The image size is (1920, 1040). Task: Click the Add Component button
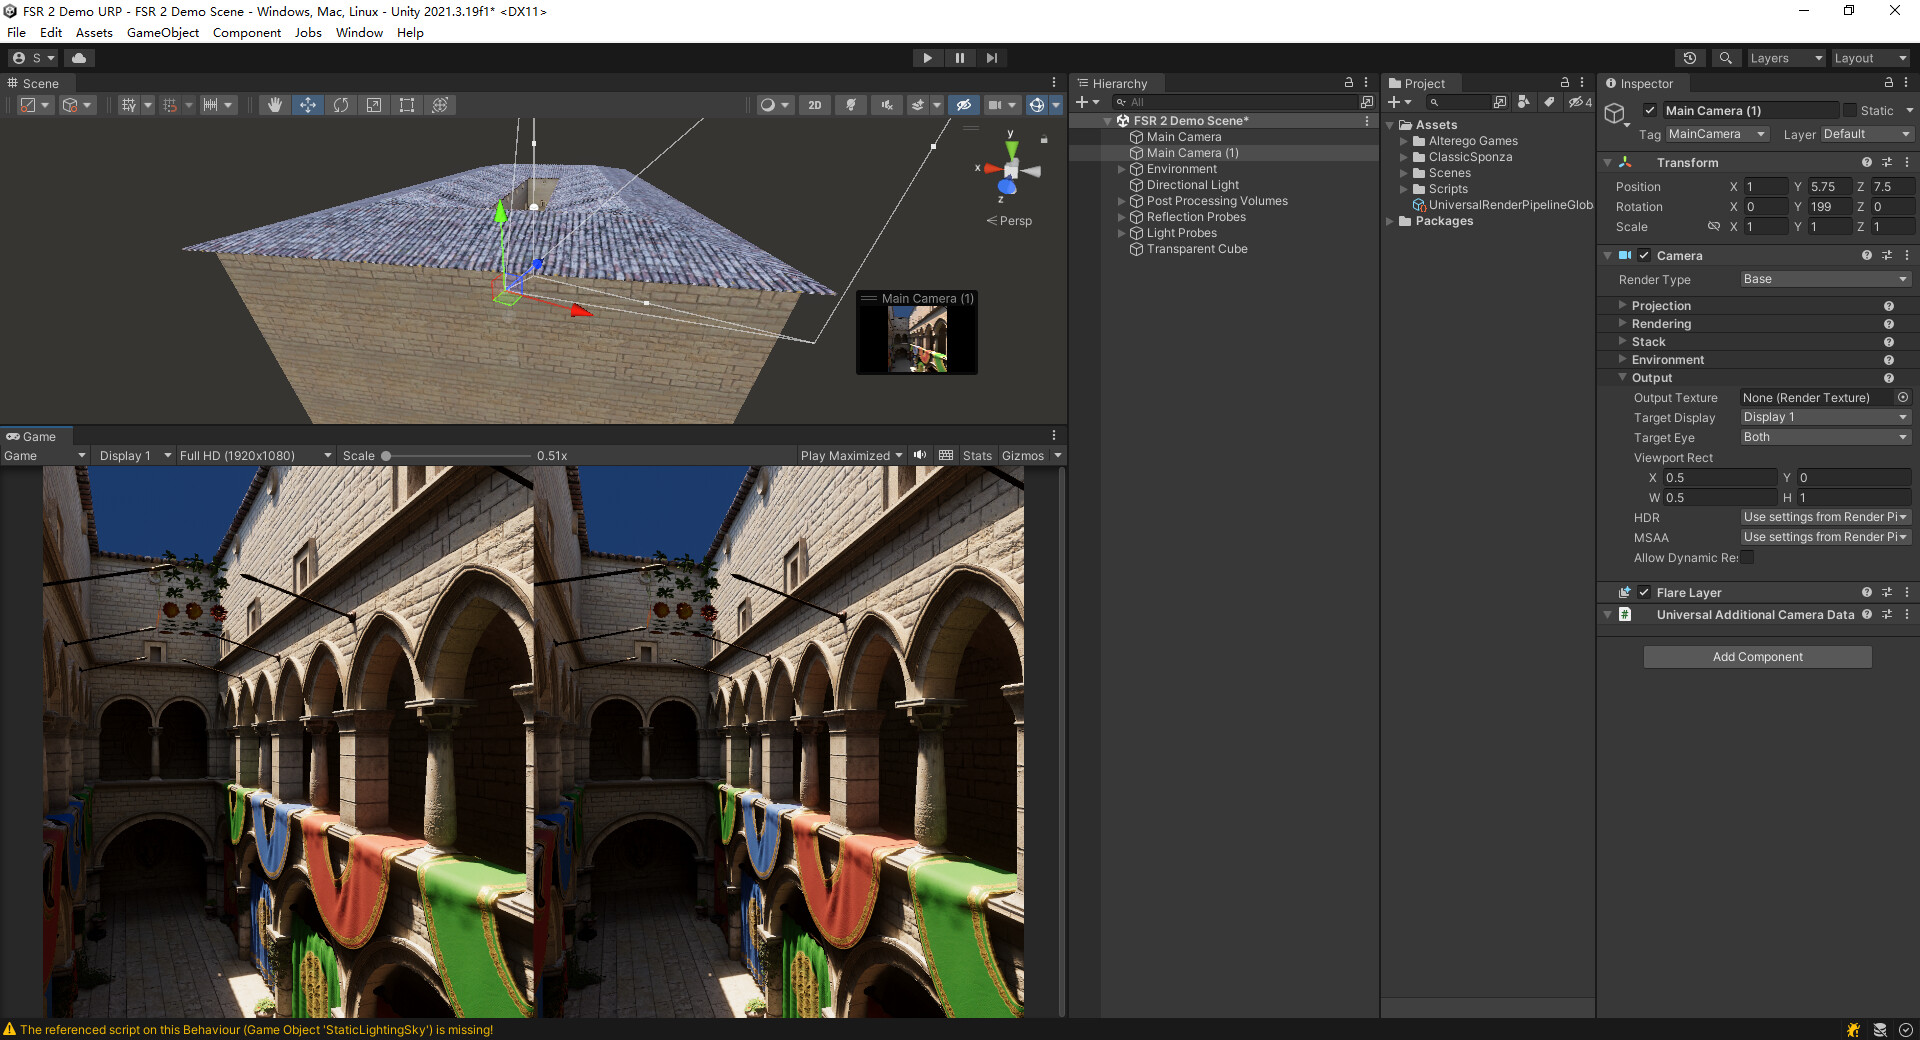[1756, 656]
